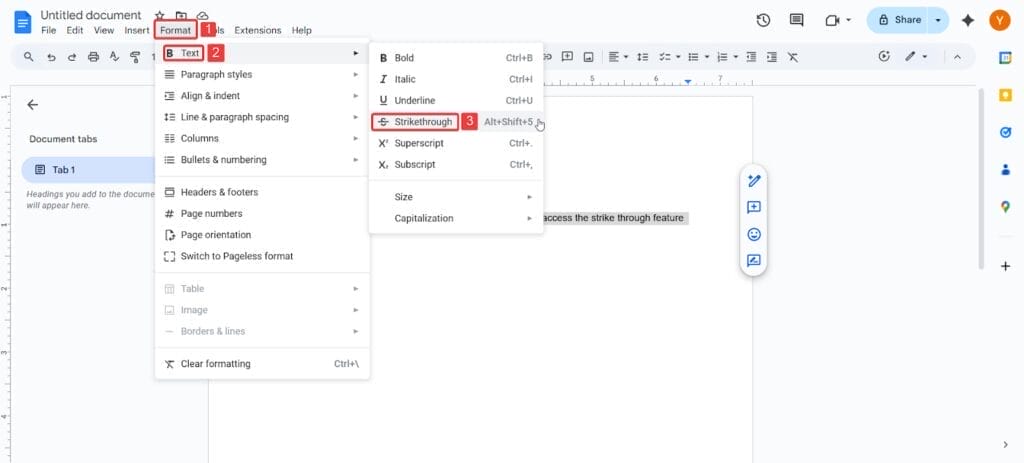Open the Google Docs home icon
Image resolution: width=1024 pixels, height=463 pixels.
pos(23,22)
